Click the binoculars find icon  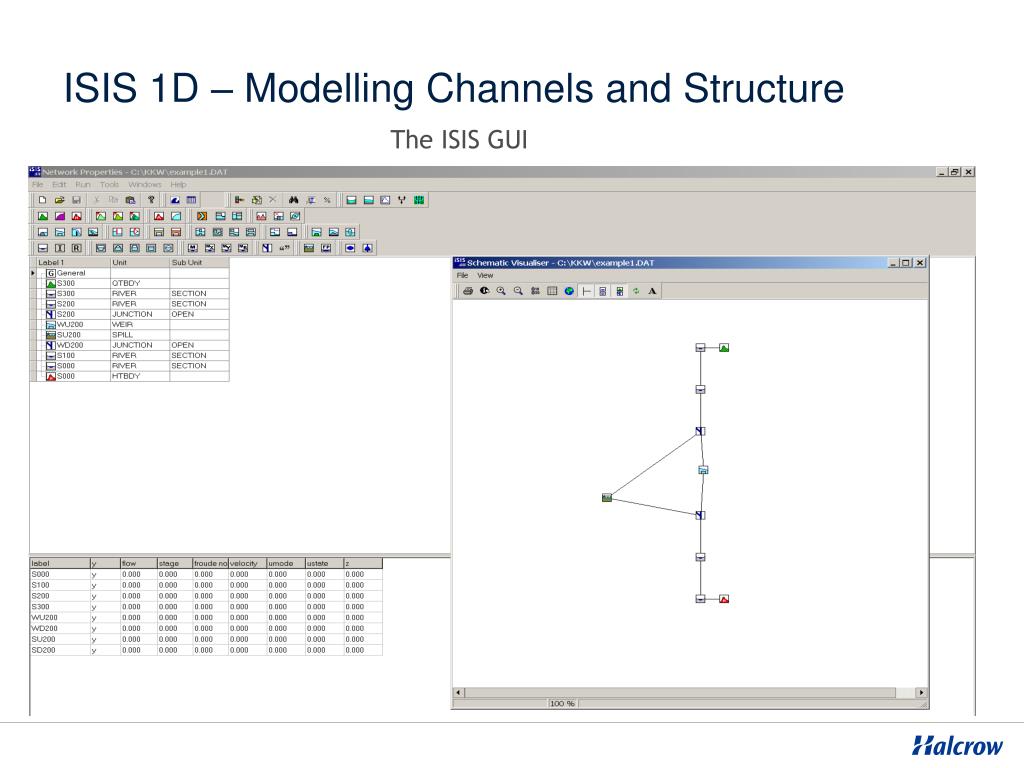(293, 200)
